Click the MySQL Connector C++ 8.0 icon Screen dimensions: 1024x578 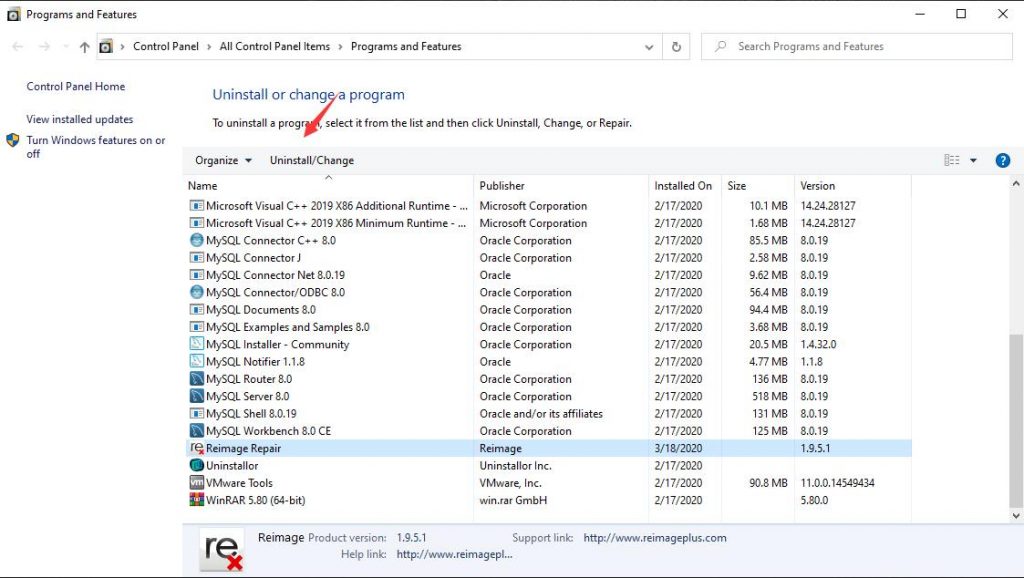[197, 240]
